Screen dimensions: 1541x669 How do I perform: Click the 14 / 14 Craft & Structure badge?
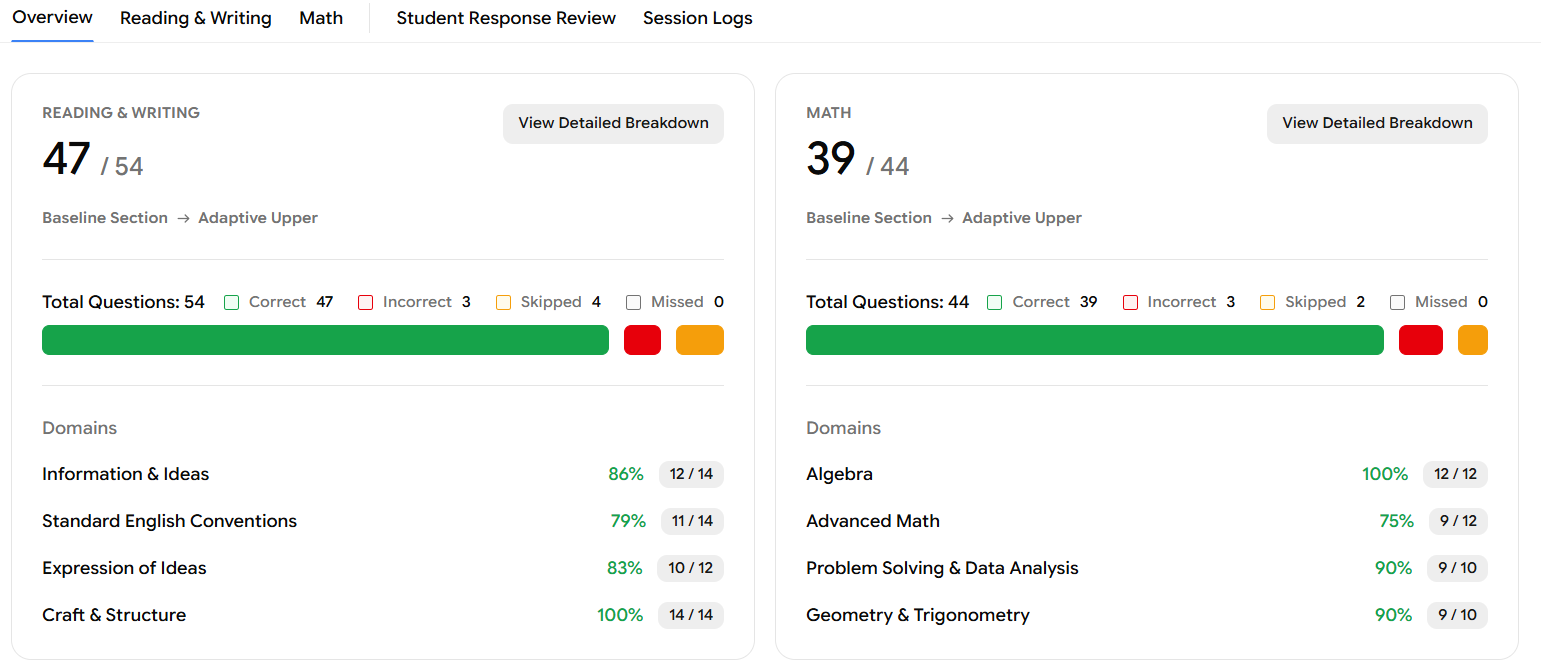point(691,615)
